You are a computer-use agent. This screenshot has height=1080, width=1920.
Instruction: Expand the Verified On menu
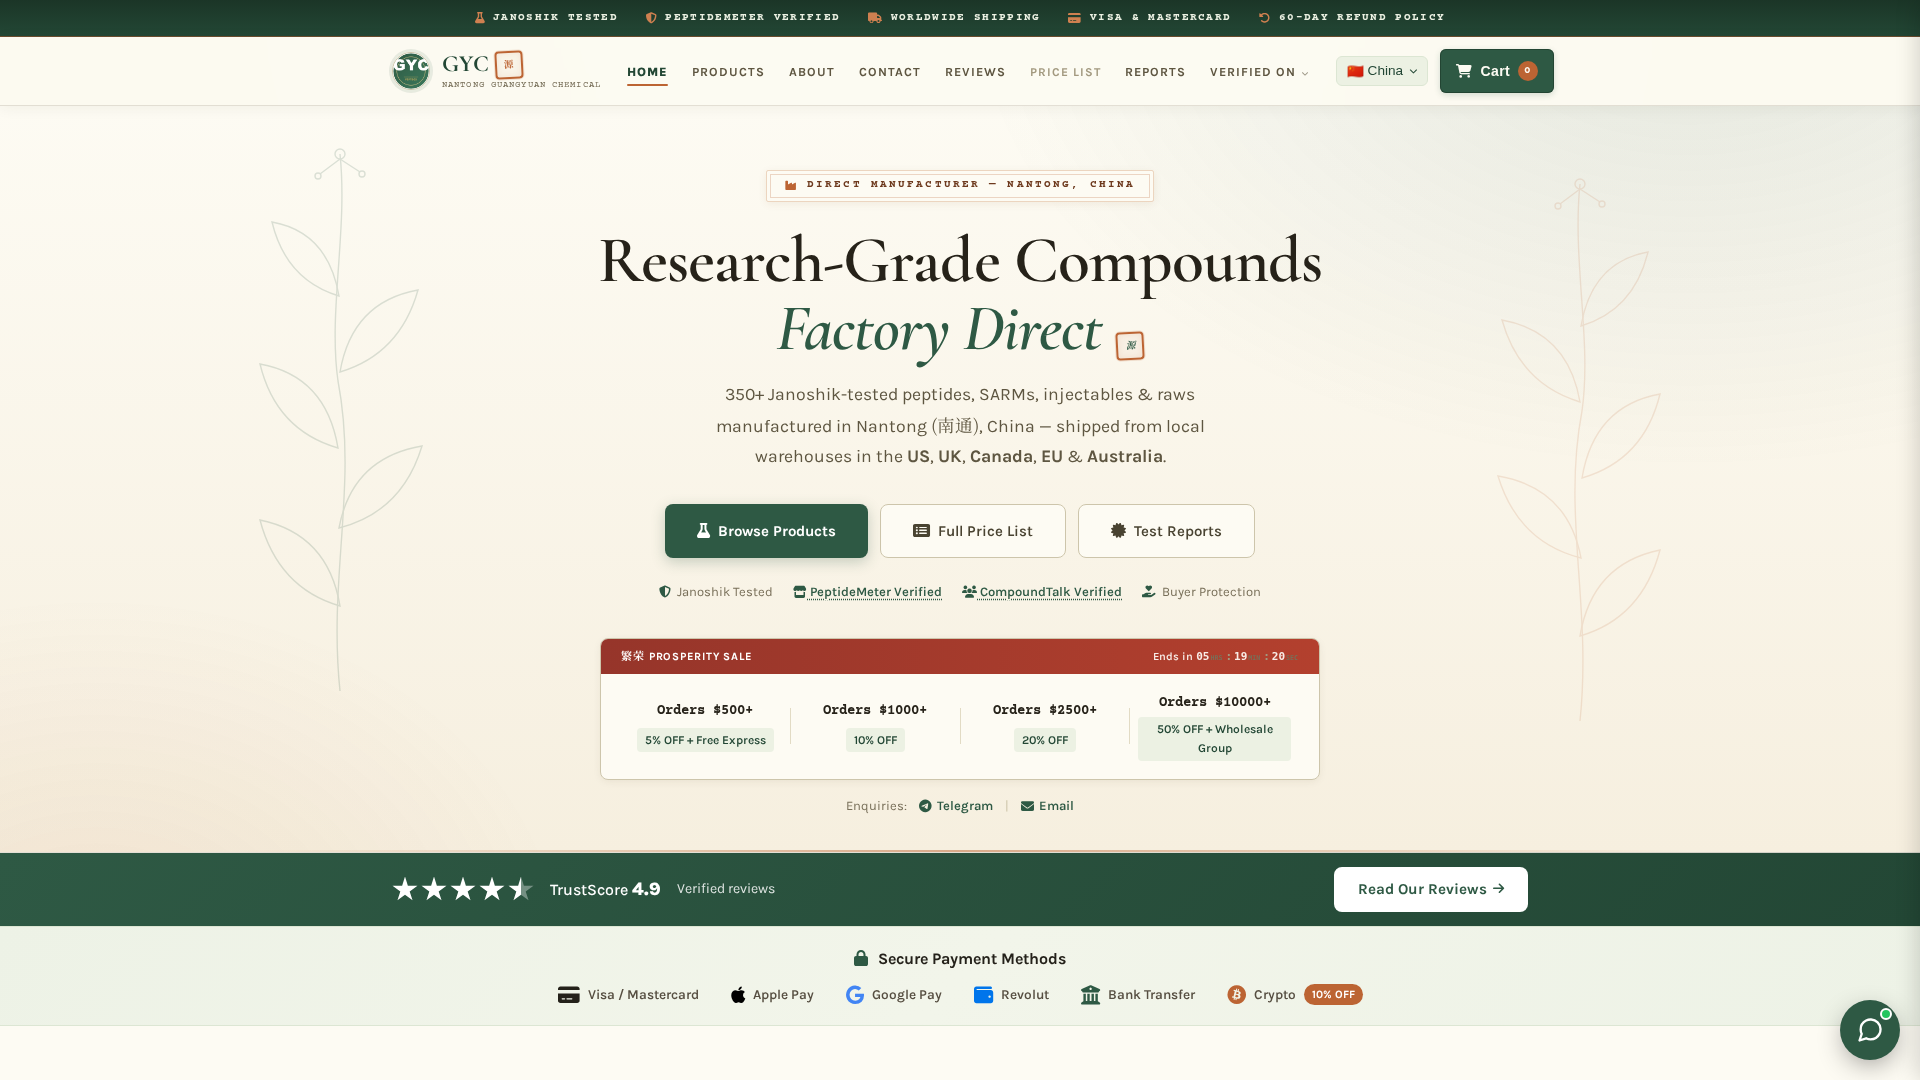[1259, 72]
